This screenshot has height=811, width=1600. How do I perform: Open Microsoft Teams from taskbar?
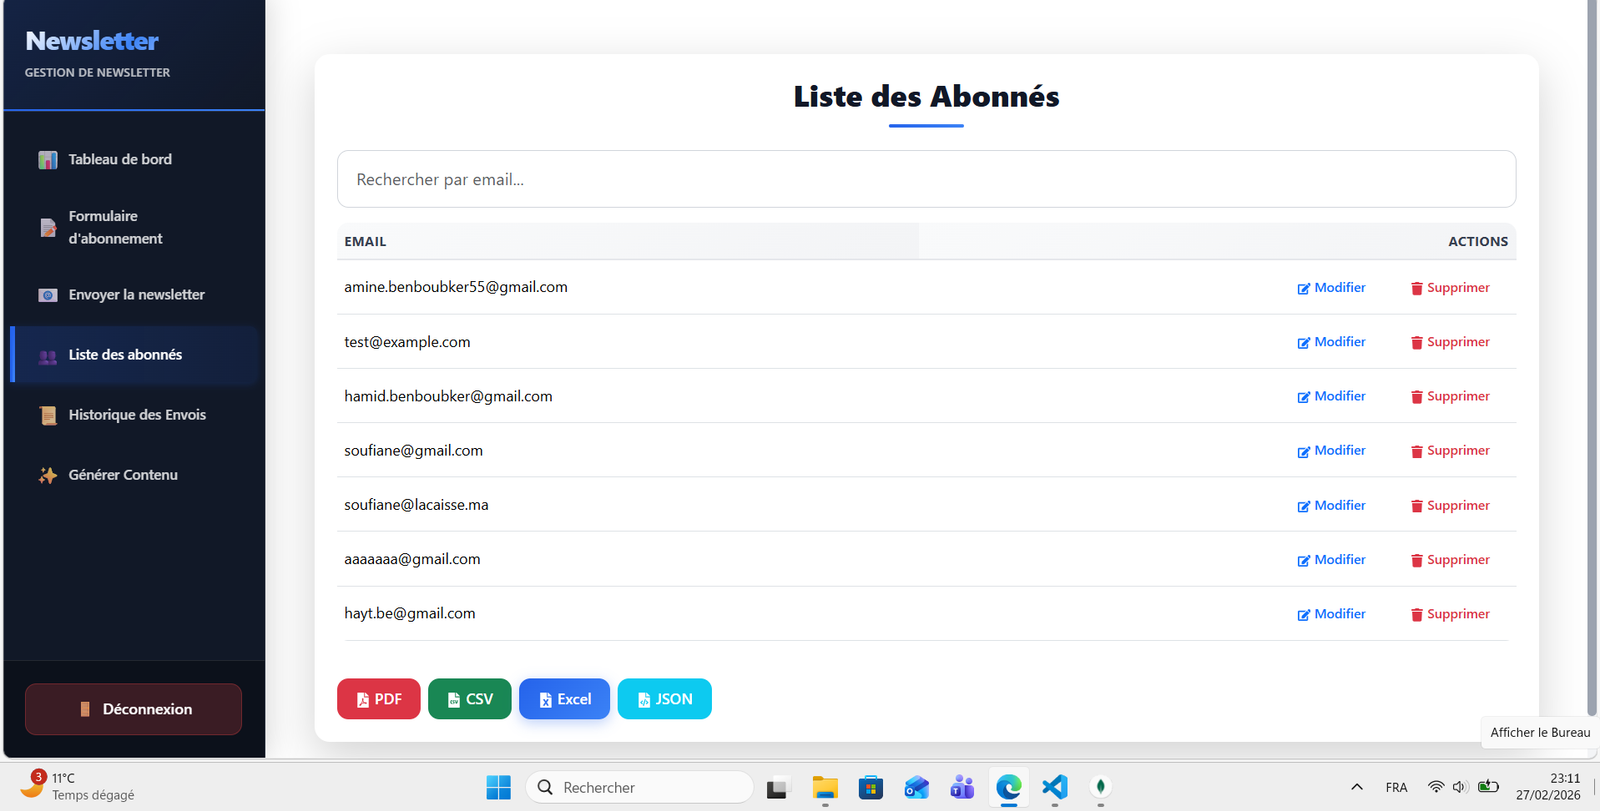962,787
